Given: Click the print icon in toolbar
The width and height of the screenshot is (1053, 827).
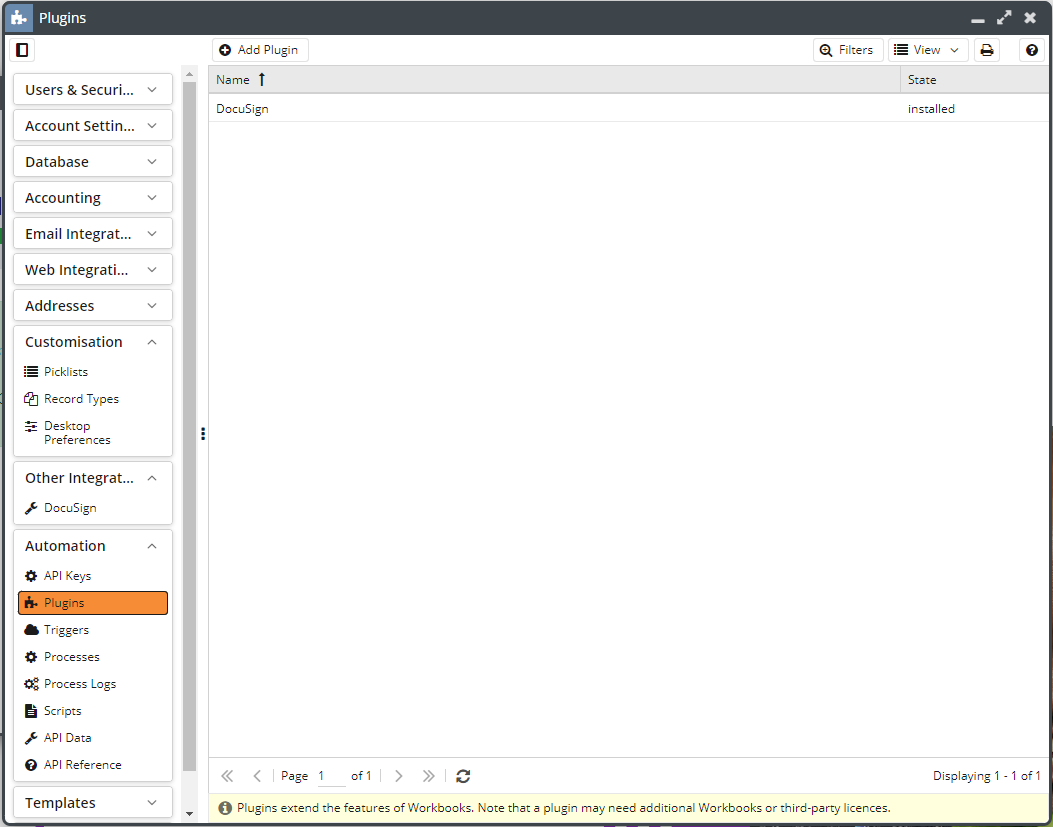Looking at the screenshot, I should [987, 50].
